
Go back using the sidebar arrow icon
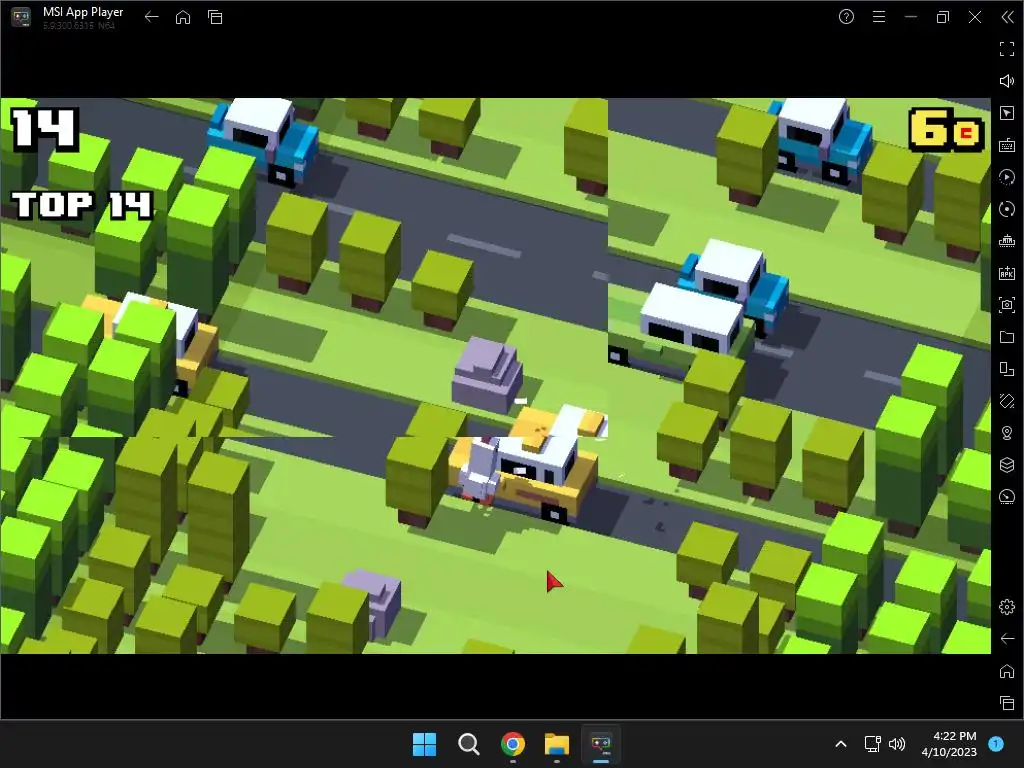pyautogui.click(x=1006, y=639)
